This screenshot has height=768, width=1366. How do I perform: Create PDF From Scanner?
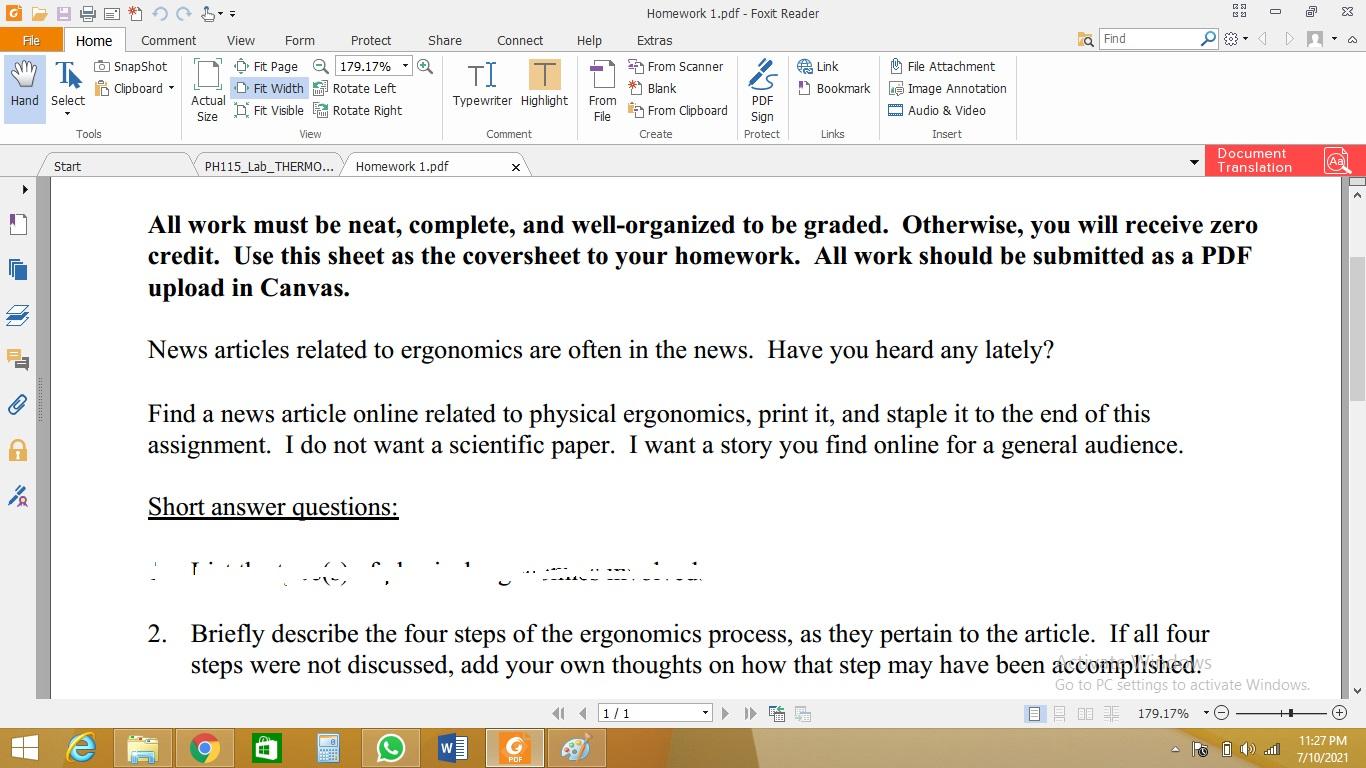coord(678,66)
